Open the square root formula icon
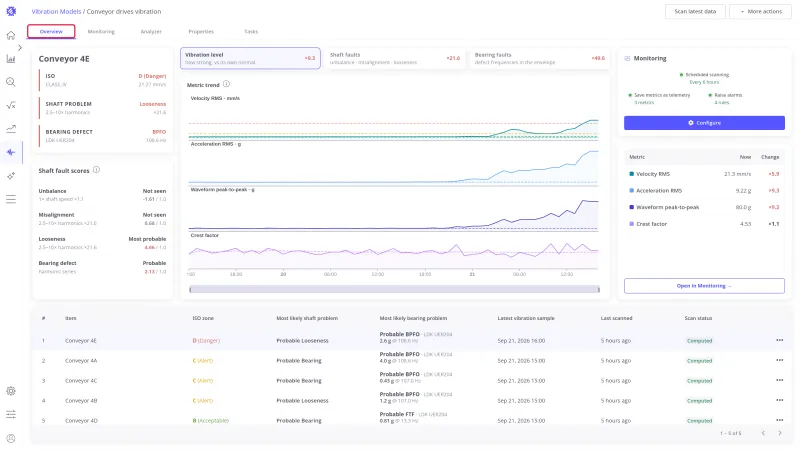The image size is (800, 450). tap(11, 106)
